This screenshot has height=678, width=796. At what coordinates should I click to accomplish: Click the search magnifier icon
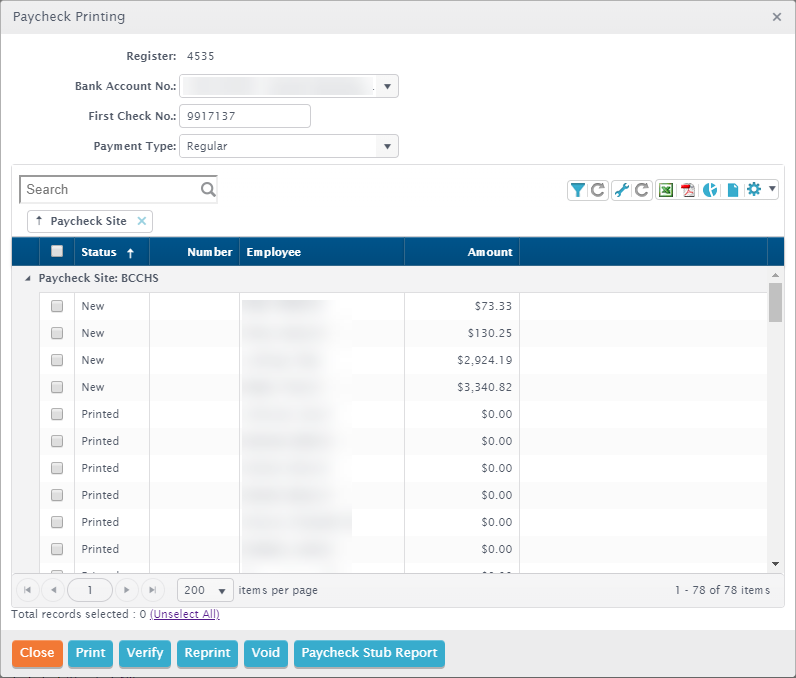(x=208, y=189)
